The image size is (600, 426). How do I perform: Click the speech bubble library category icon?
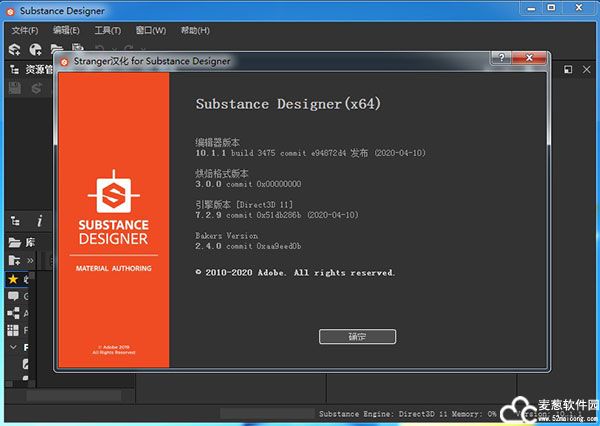point(13,296)
